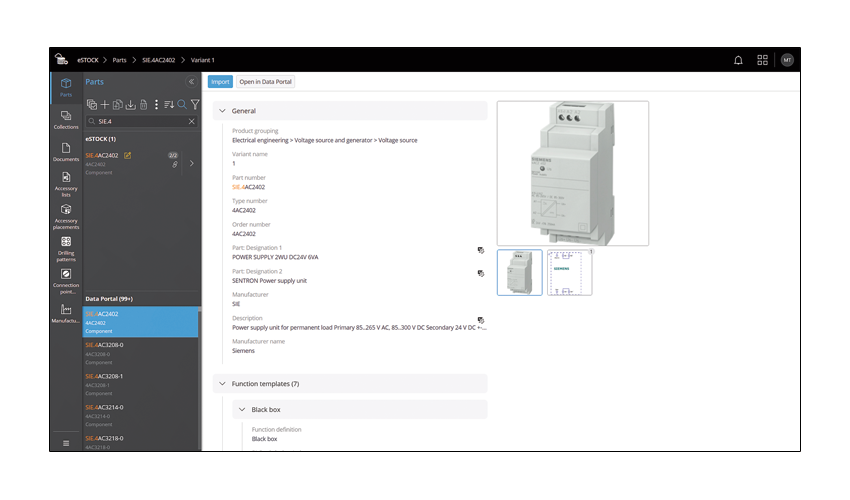The height and width of the screenshot is (500, 850).
Task: Click the Siemens manufacturer name value
Action: point(243,351)
